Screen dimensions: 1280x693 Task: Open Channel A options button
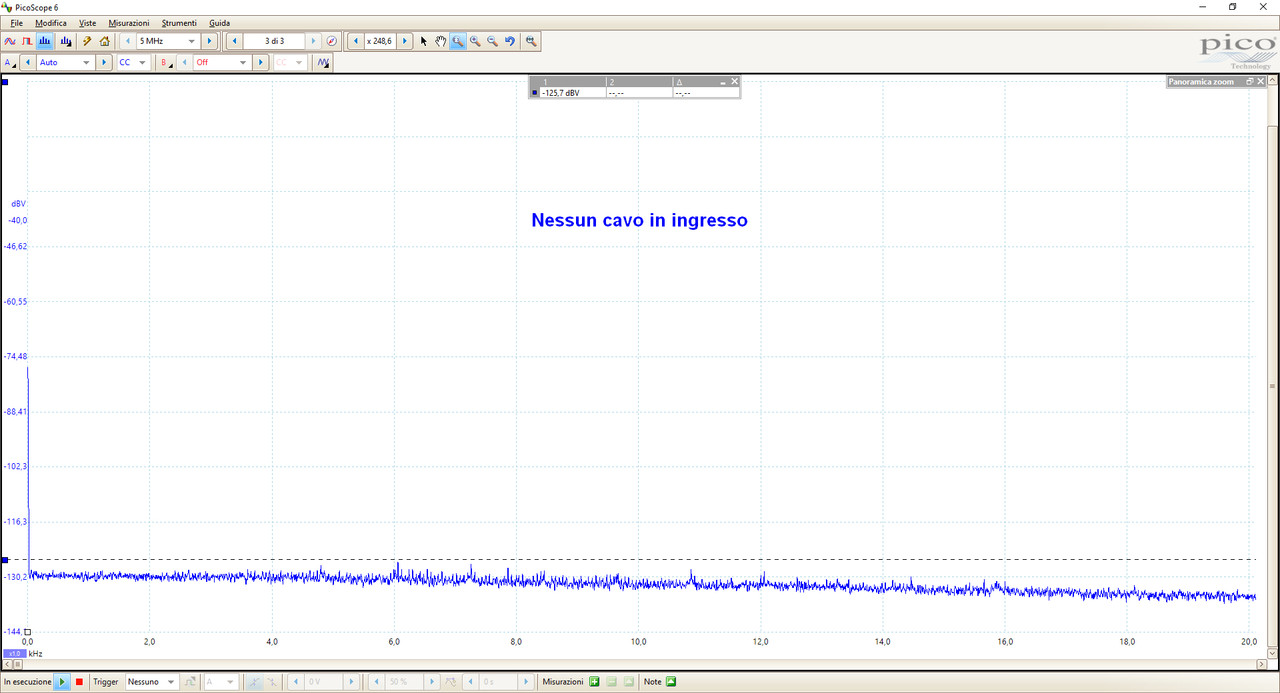pyautogui.click(x=10, y=62)
